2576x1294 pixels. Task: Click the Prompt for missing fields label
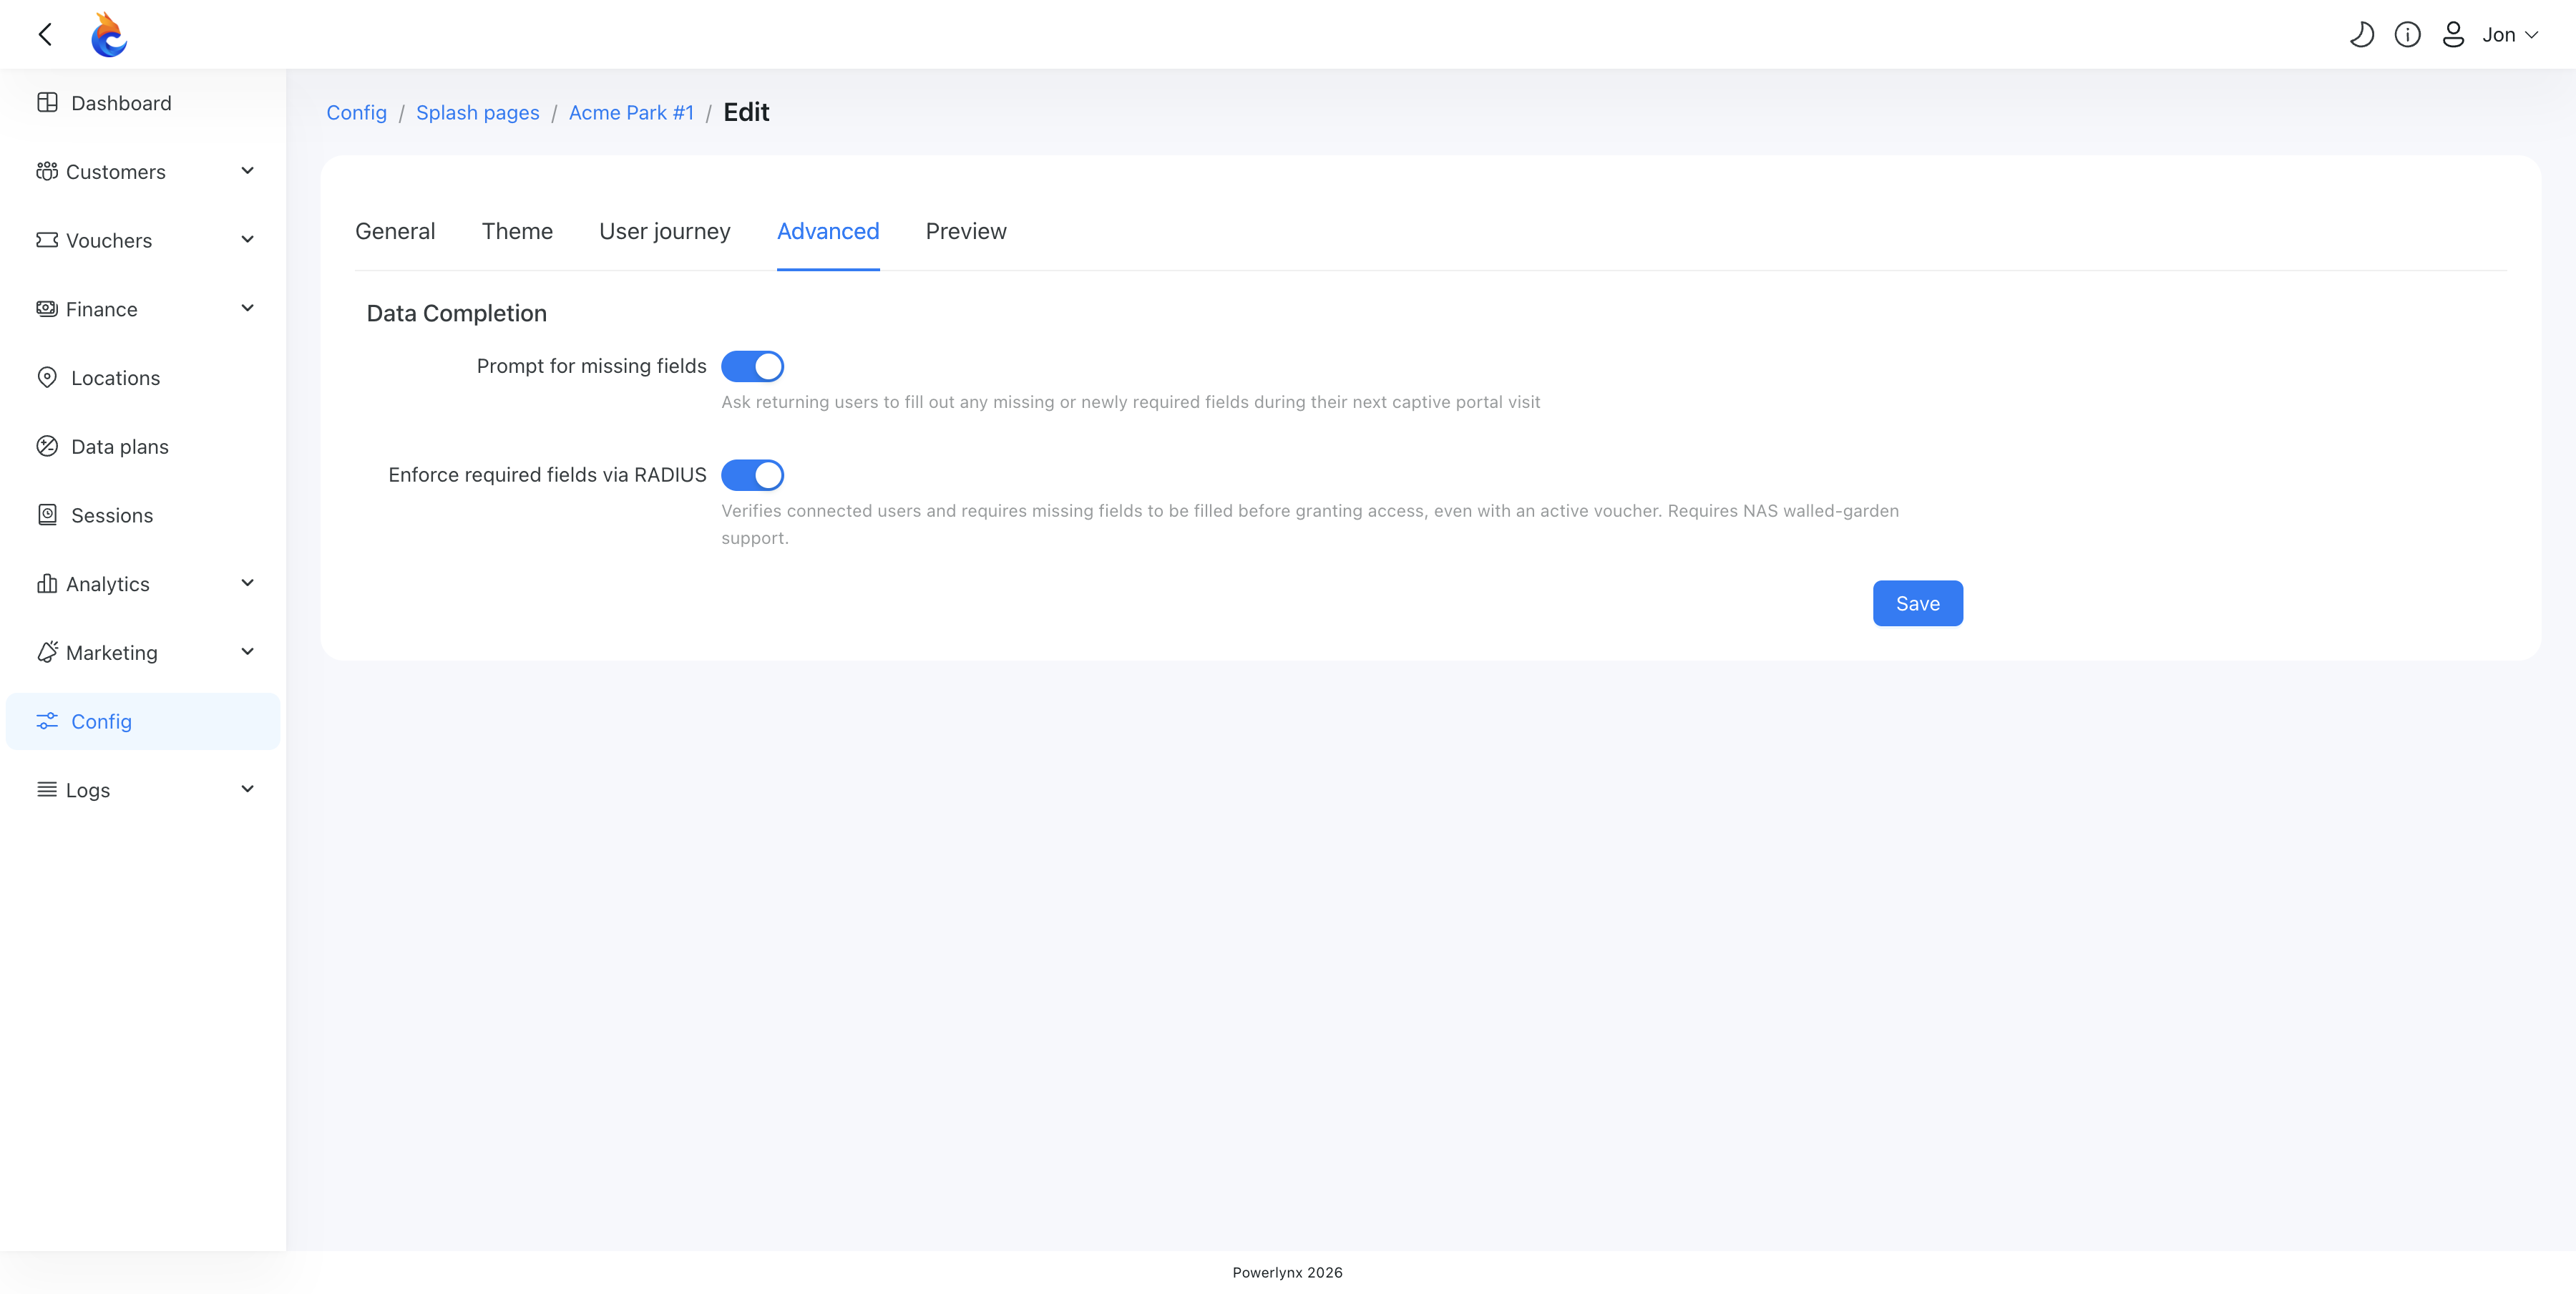pos(592,366)
